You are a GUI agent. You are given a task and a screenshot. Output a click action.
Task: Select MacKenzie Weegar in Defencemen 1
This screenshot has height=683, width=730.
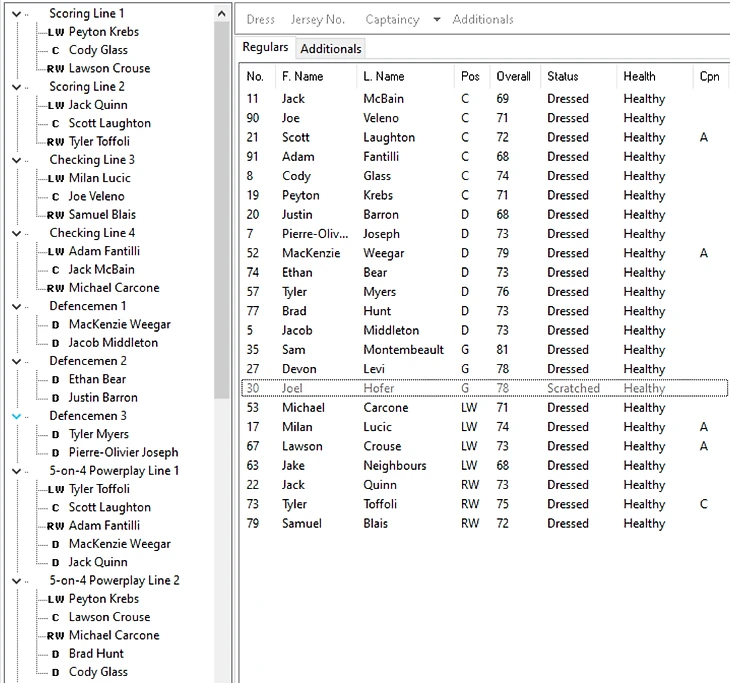point(120,325)
